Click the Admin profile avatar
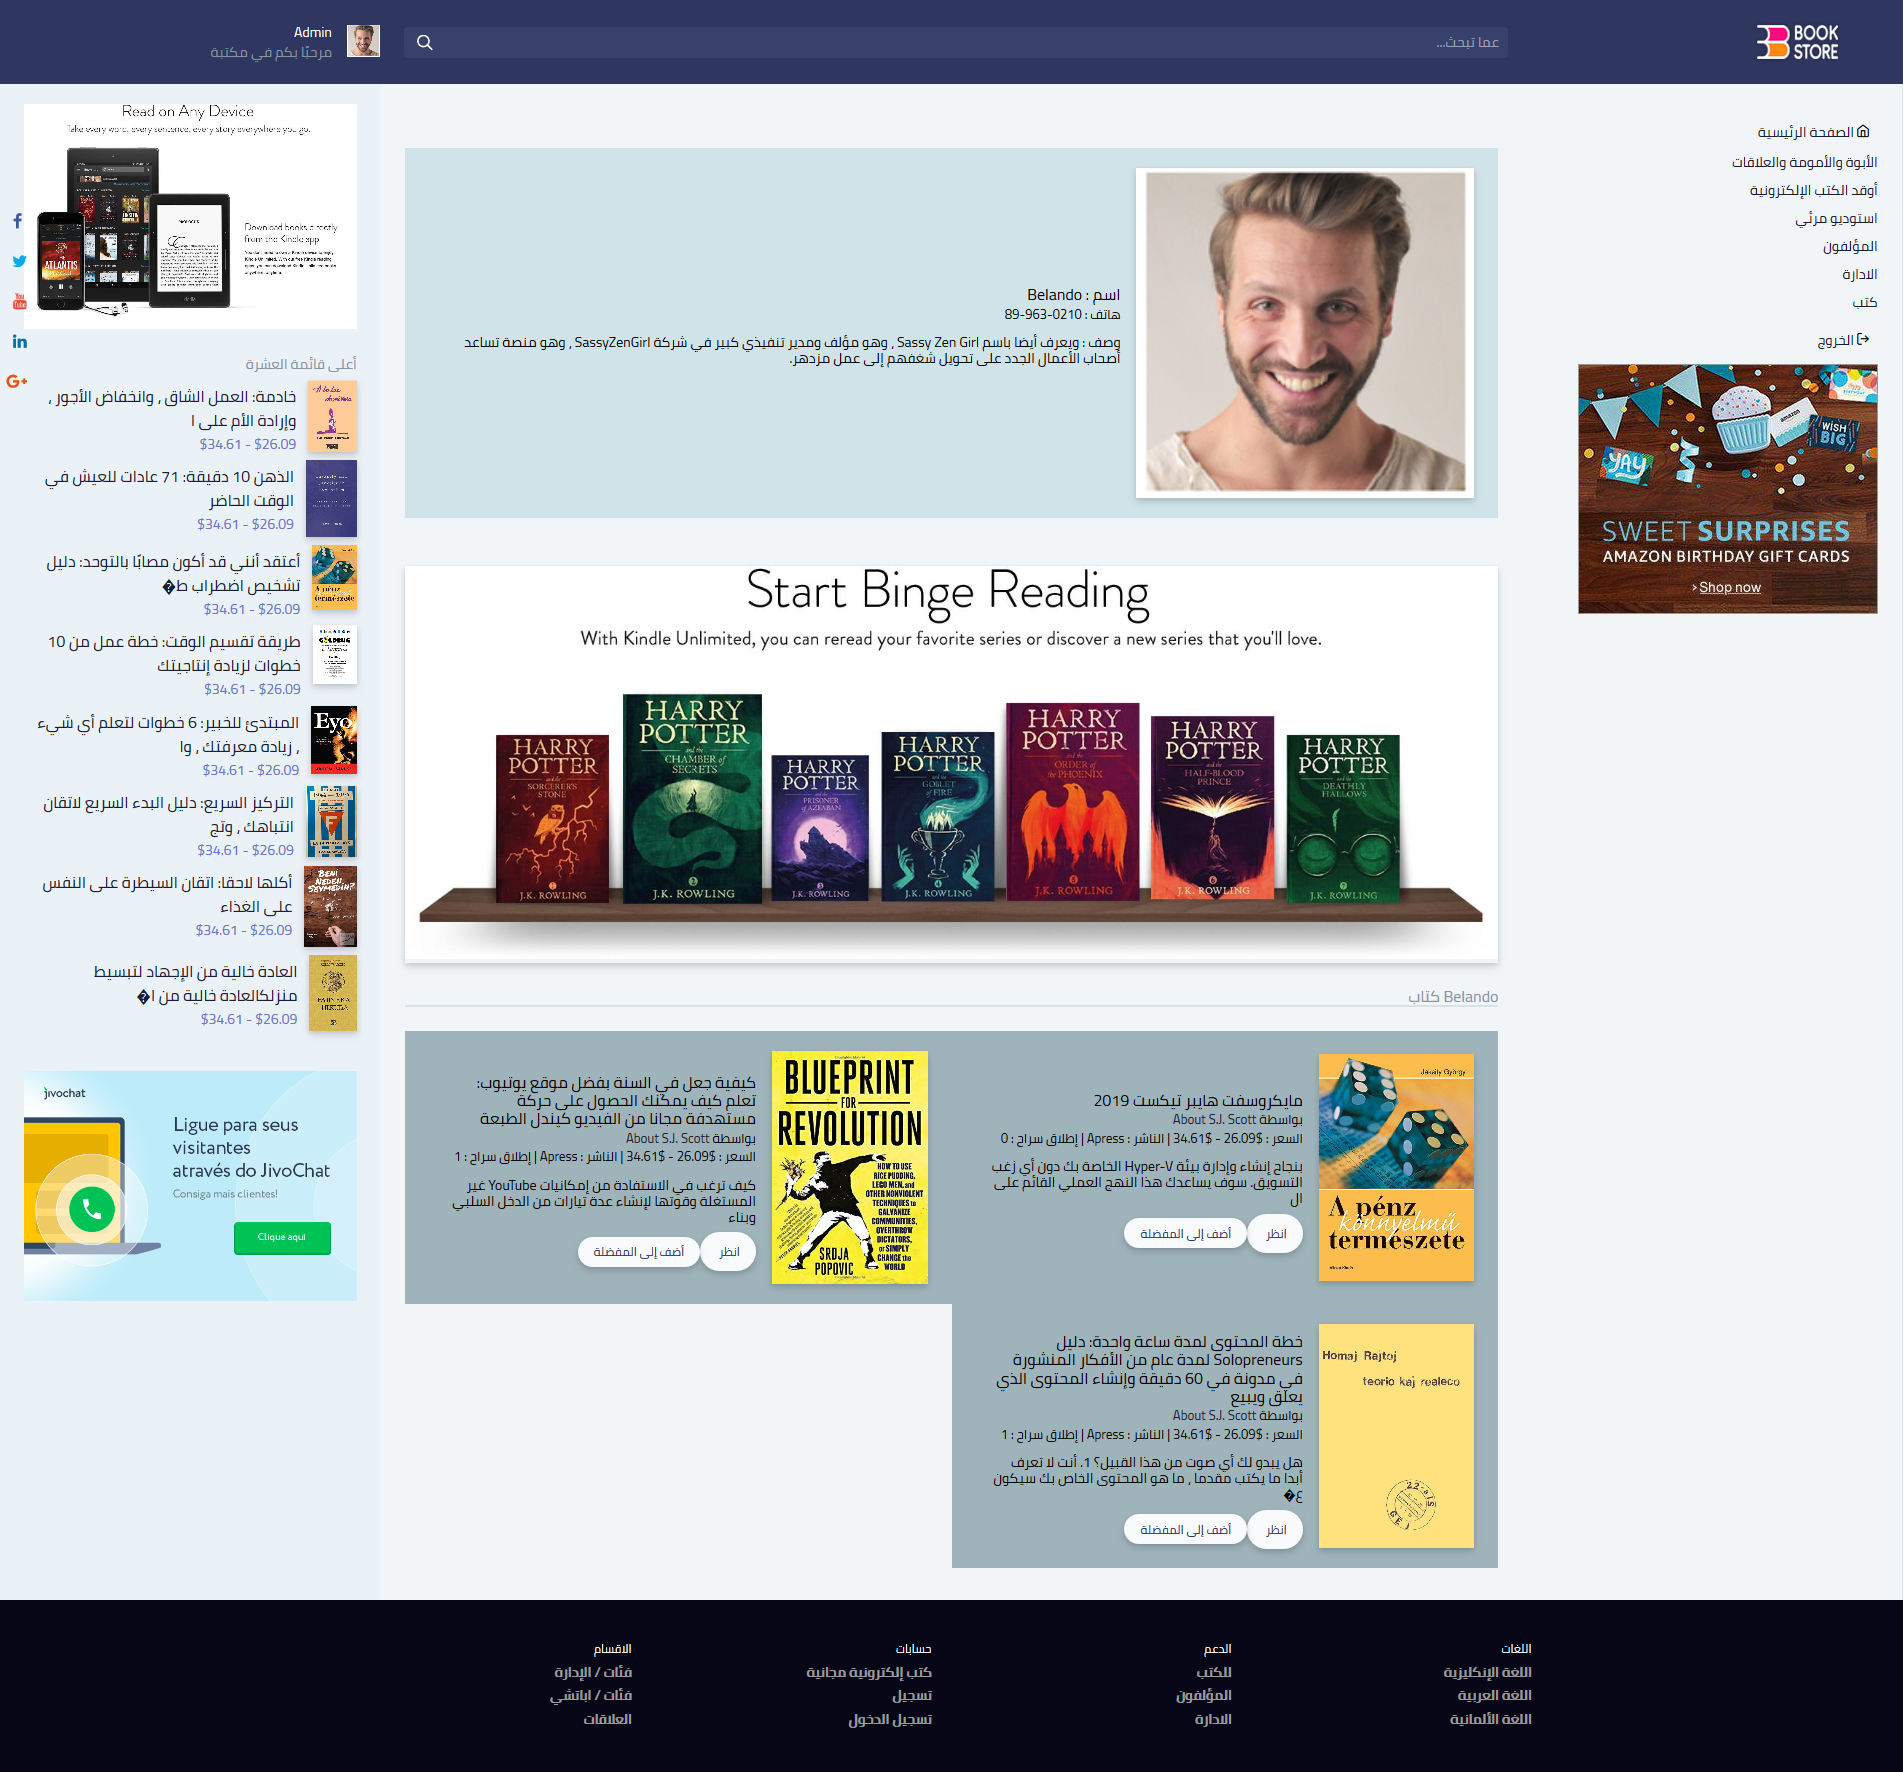The image size is (1903, 1772). (364, 42)
